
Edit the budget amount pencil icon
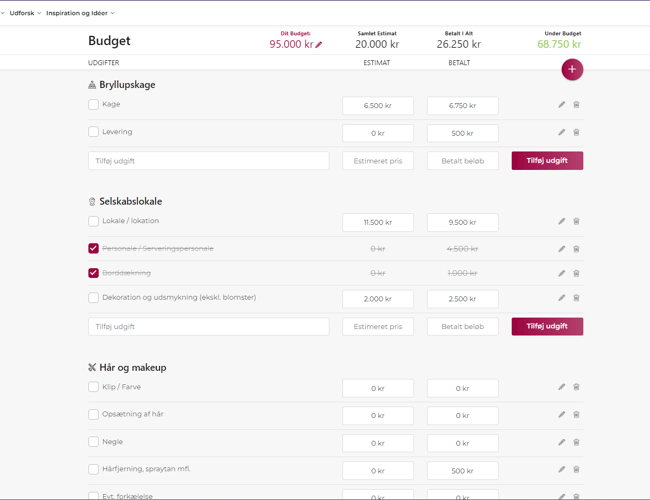pos(319,45)
